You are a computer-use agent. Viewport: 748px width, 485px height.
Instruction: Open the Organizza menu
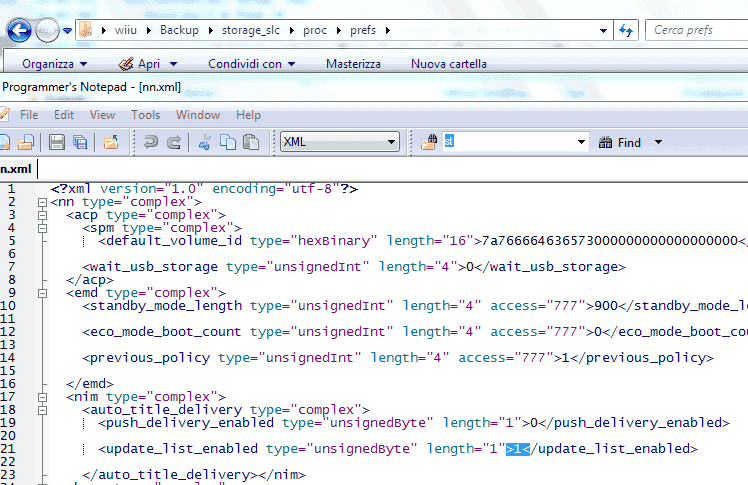[54, 64]
